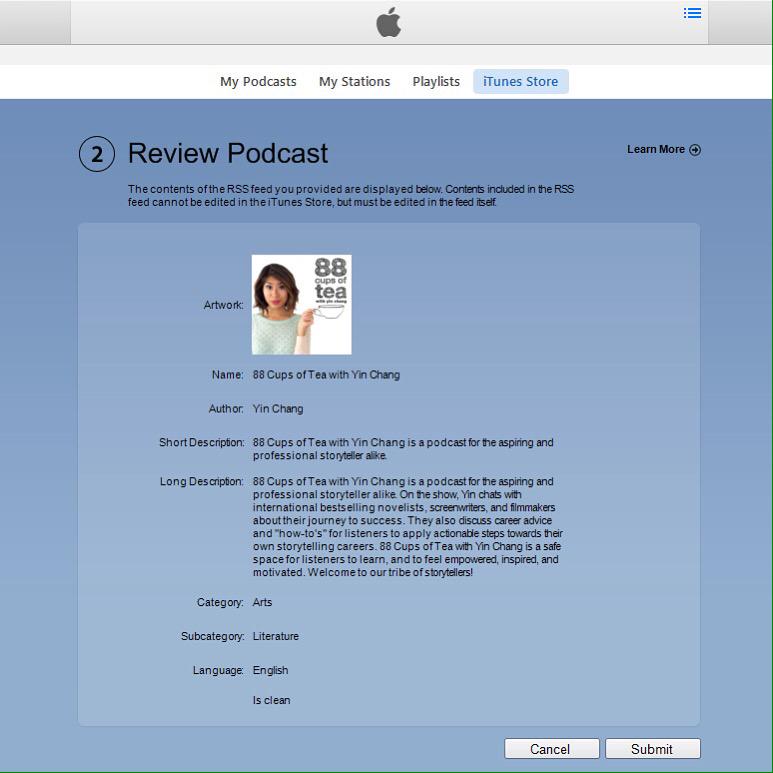Viewport: 773px width, 773px height.
Task: Switch to the My Stations tab
Action: [x=354, y=81]
